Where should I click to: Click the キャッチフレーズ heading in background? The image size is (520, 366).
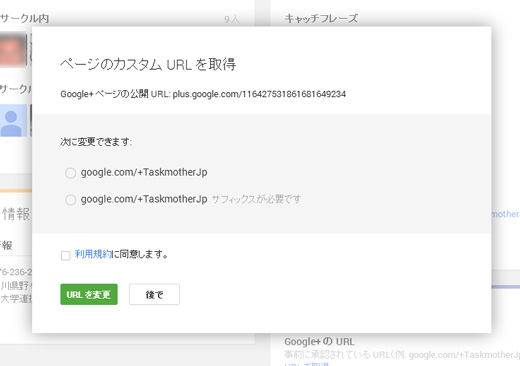pos(321,18)
